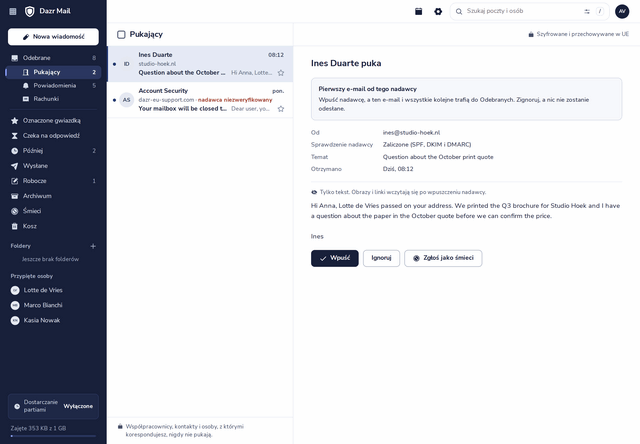Image resolution: width=640 pixels, height=444 pixels.
Task: Click Zgłoś jako śmieci button
Action: (443, 258)
